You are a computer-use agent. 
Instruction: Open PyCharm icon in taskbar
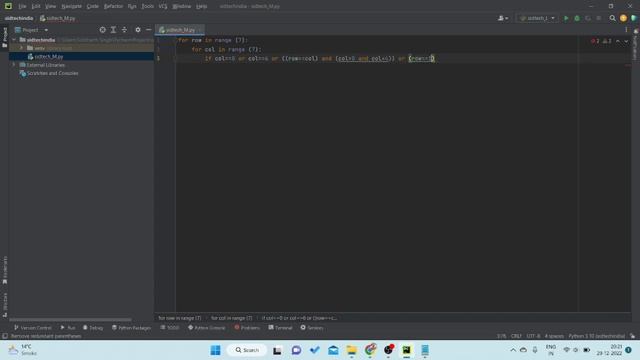click(407, 350)
